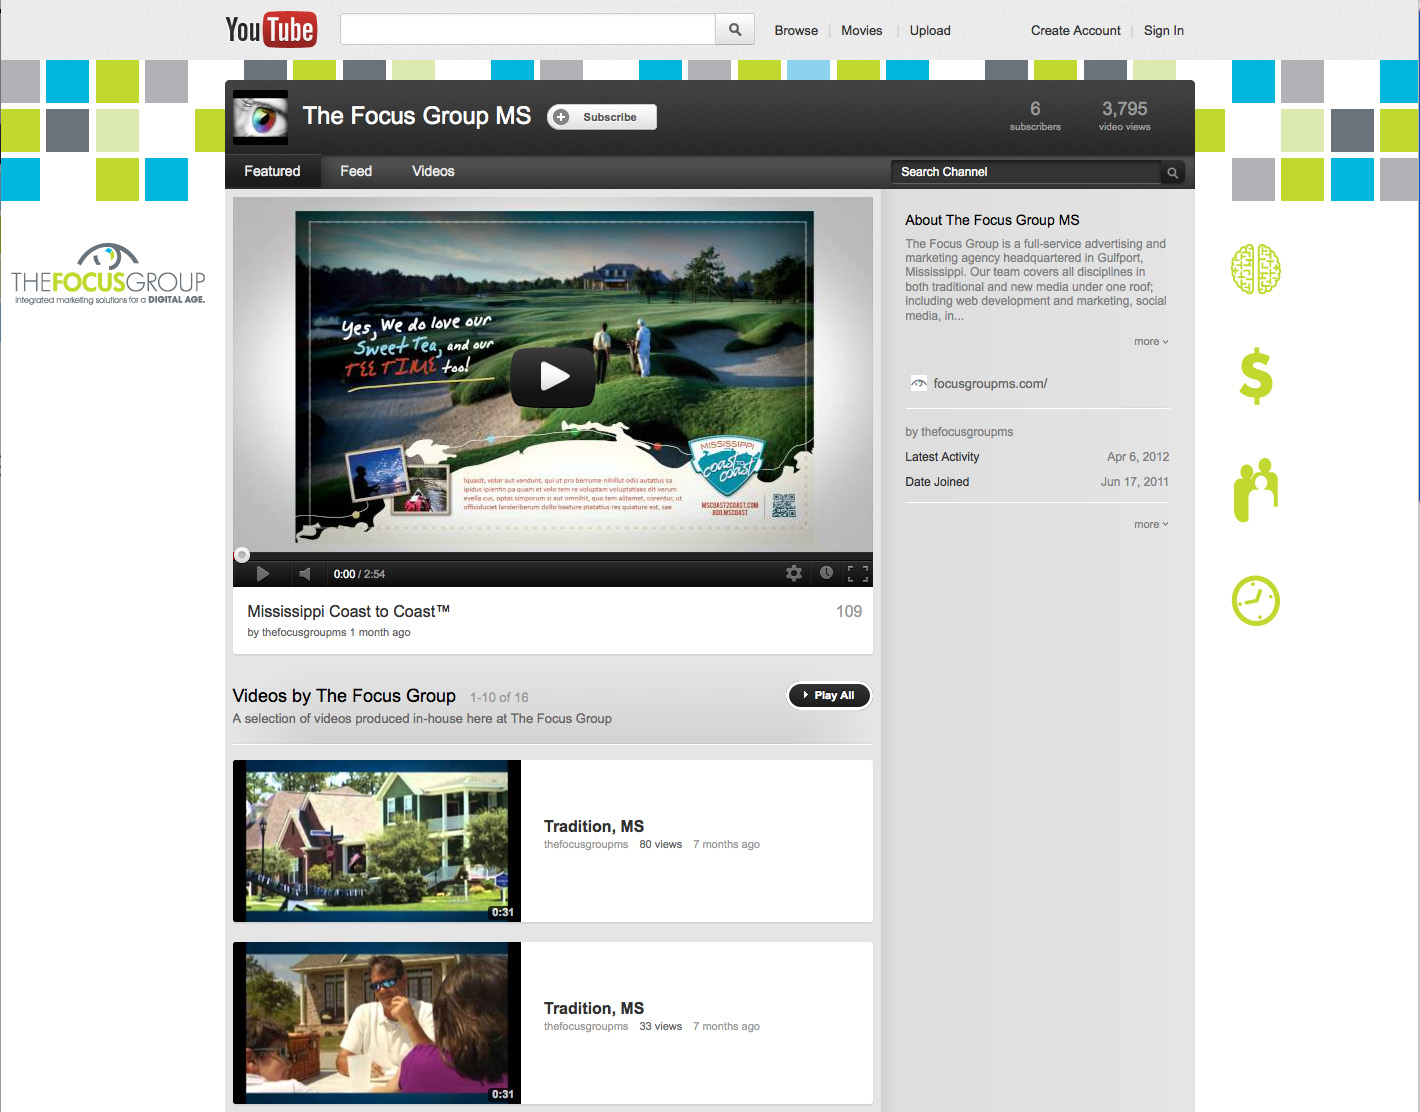Click the About The Focus Group MS heading
The image size is (1420, 1112).
click(x=992, y=220)
